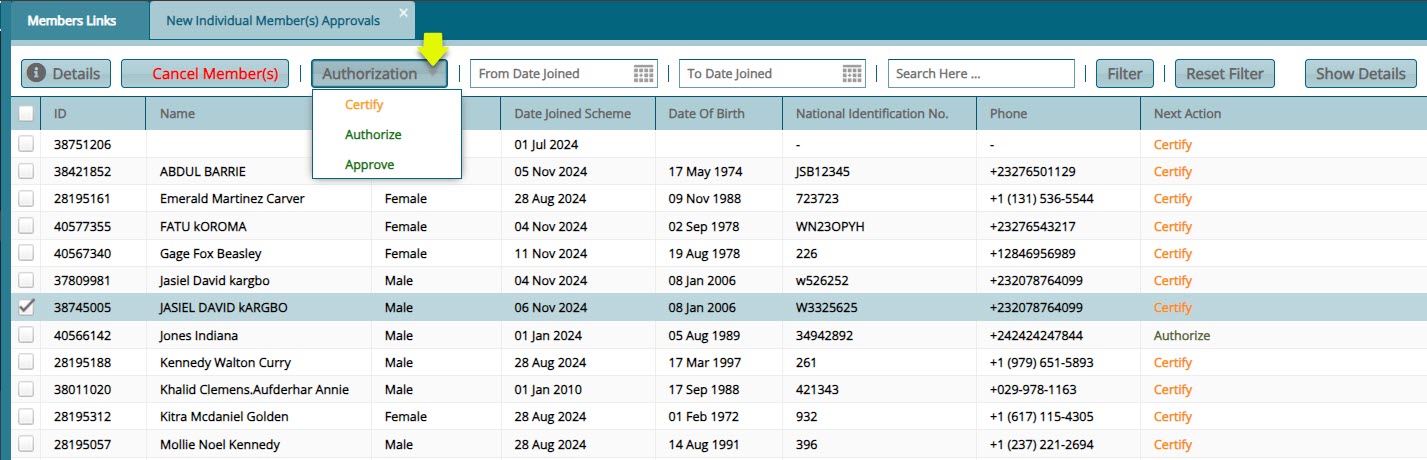Close the New Individual Member(s) Approvals tab
The height and width of the screenshot is (460, 1427).
pyautogui.click(x=403, y=13)
